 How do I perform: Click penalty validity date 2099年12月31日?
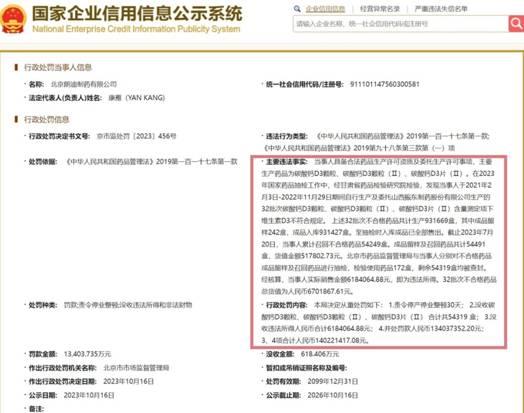[x=333, y=381]
